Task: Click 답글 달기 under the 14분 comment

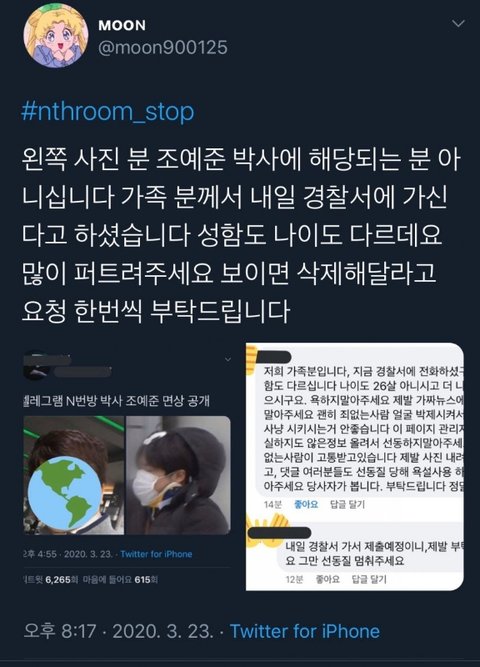Action: click(x=347, y=505)
